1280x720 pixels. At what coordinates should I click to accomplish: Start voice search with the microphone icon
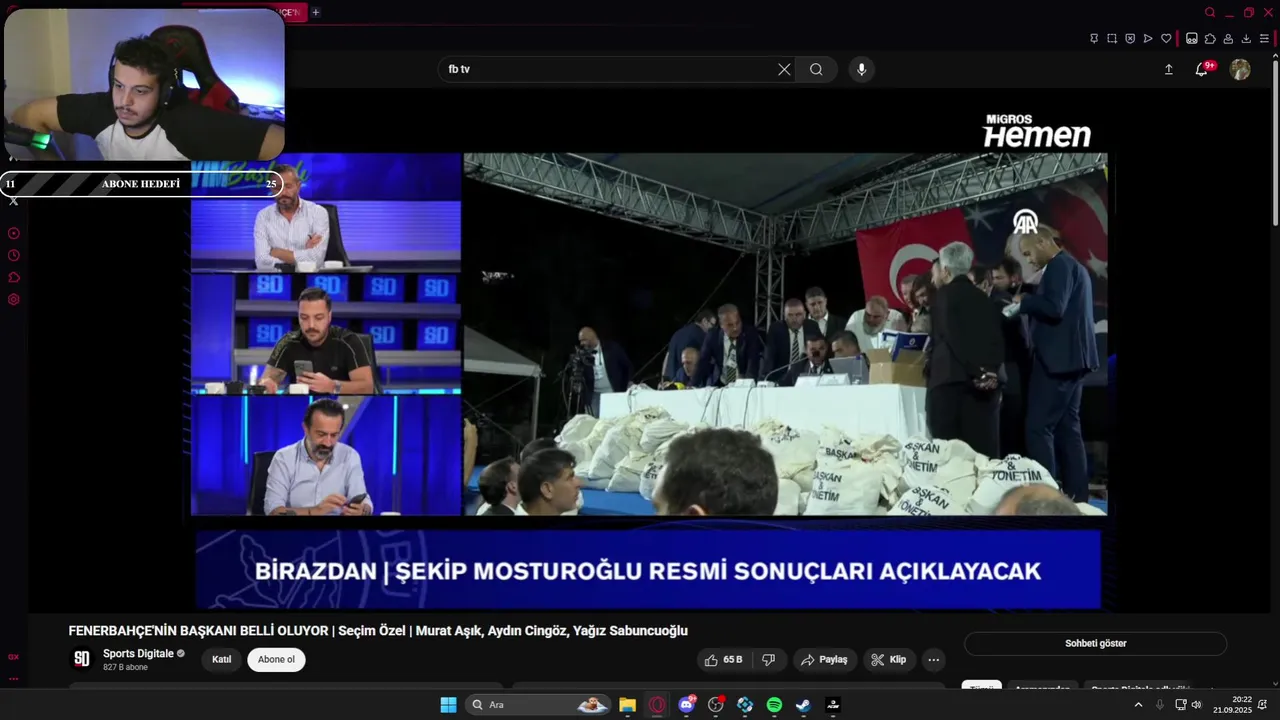(861, 69)
